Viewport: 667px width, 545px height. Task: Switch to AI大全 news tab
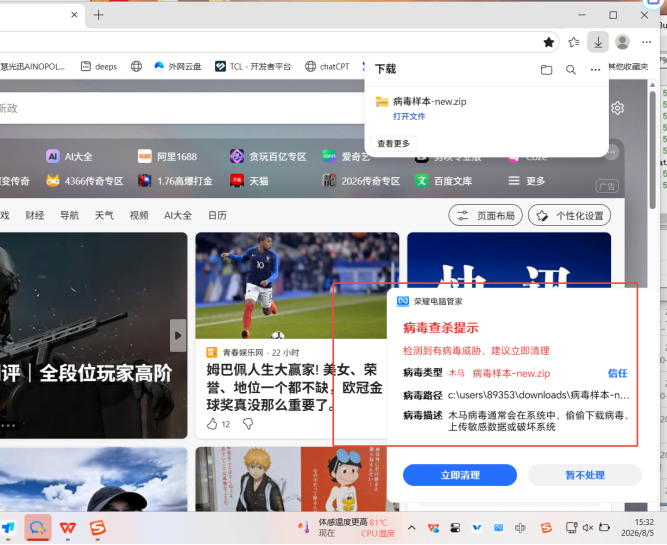(178, 215)
